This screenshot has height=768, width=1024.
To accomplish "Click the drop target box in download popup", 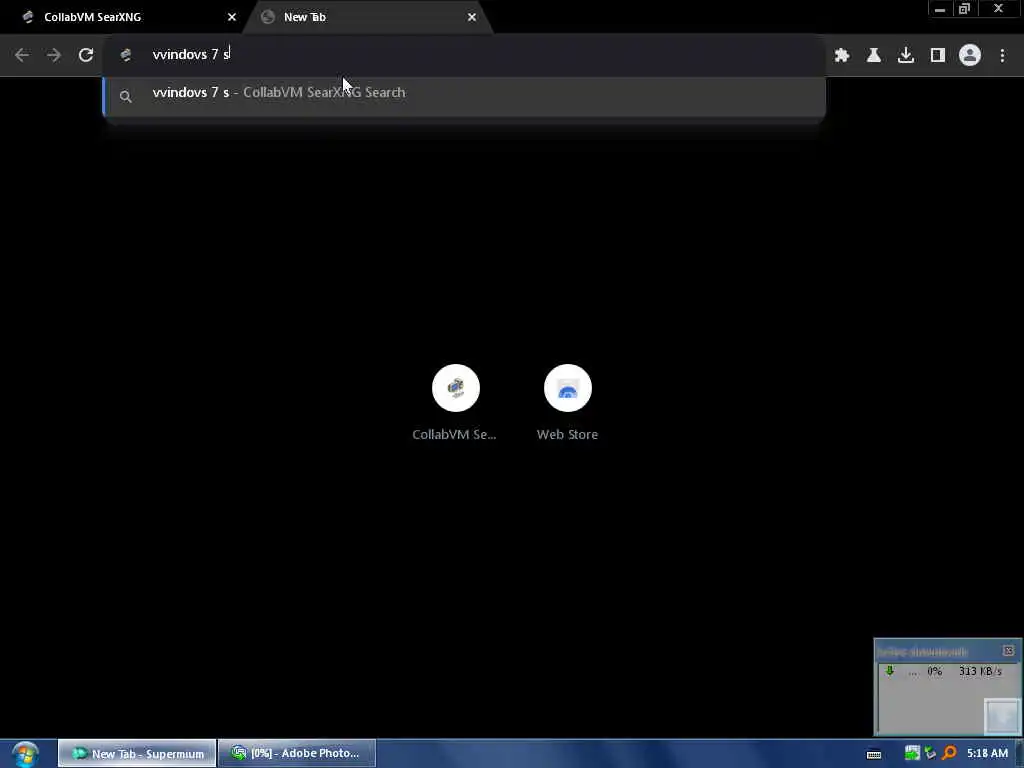I will [x=1002, y=716].
